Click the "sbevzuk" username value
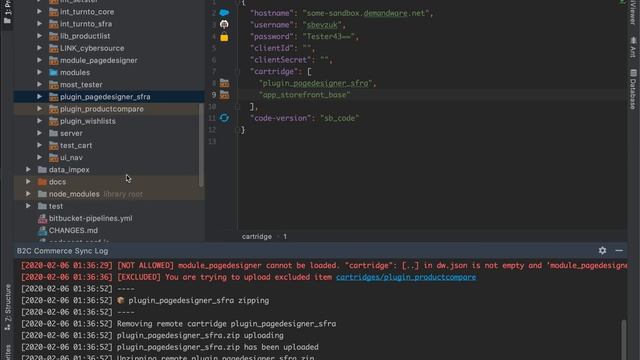Screen dimensions: 640x360 point(322,25)
